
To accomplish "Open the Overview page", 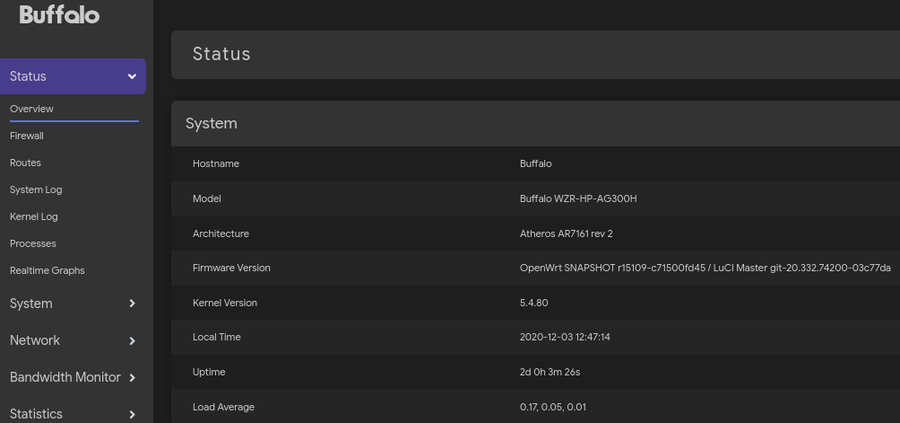I will click(32, 109).
